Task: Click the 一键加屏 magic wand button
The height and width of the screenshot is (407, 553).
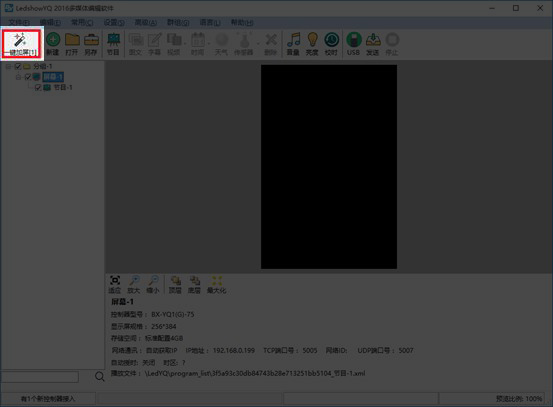Action: [x=21, y=44]
